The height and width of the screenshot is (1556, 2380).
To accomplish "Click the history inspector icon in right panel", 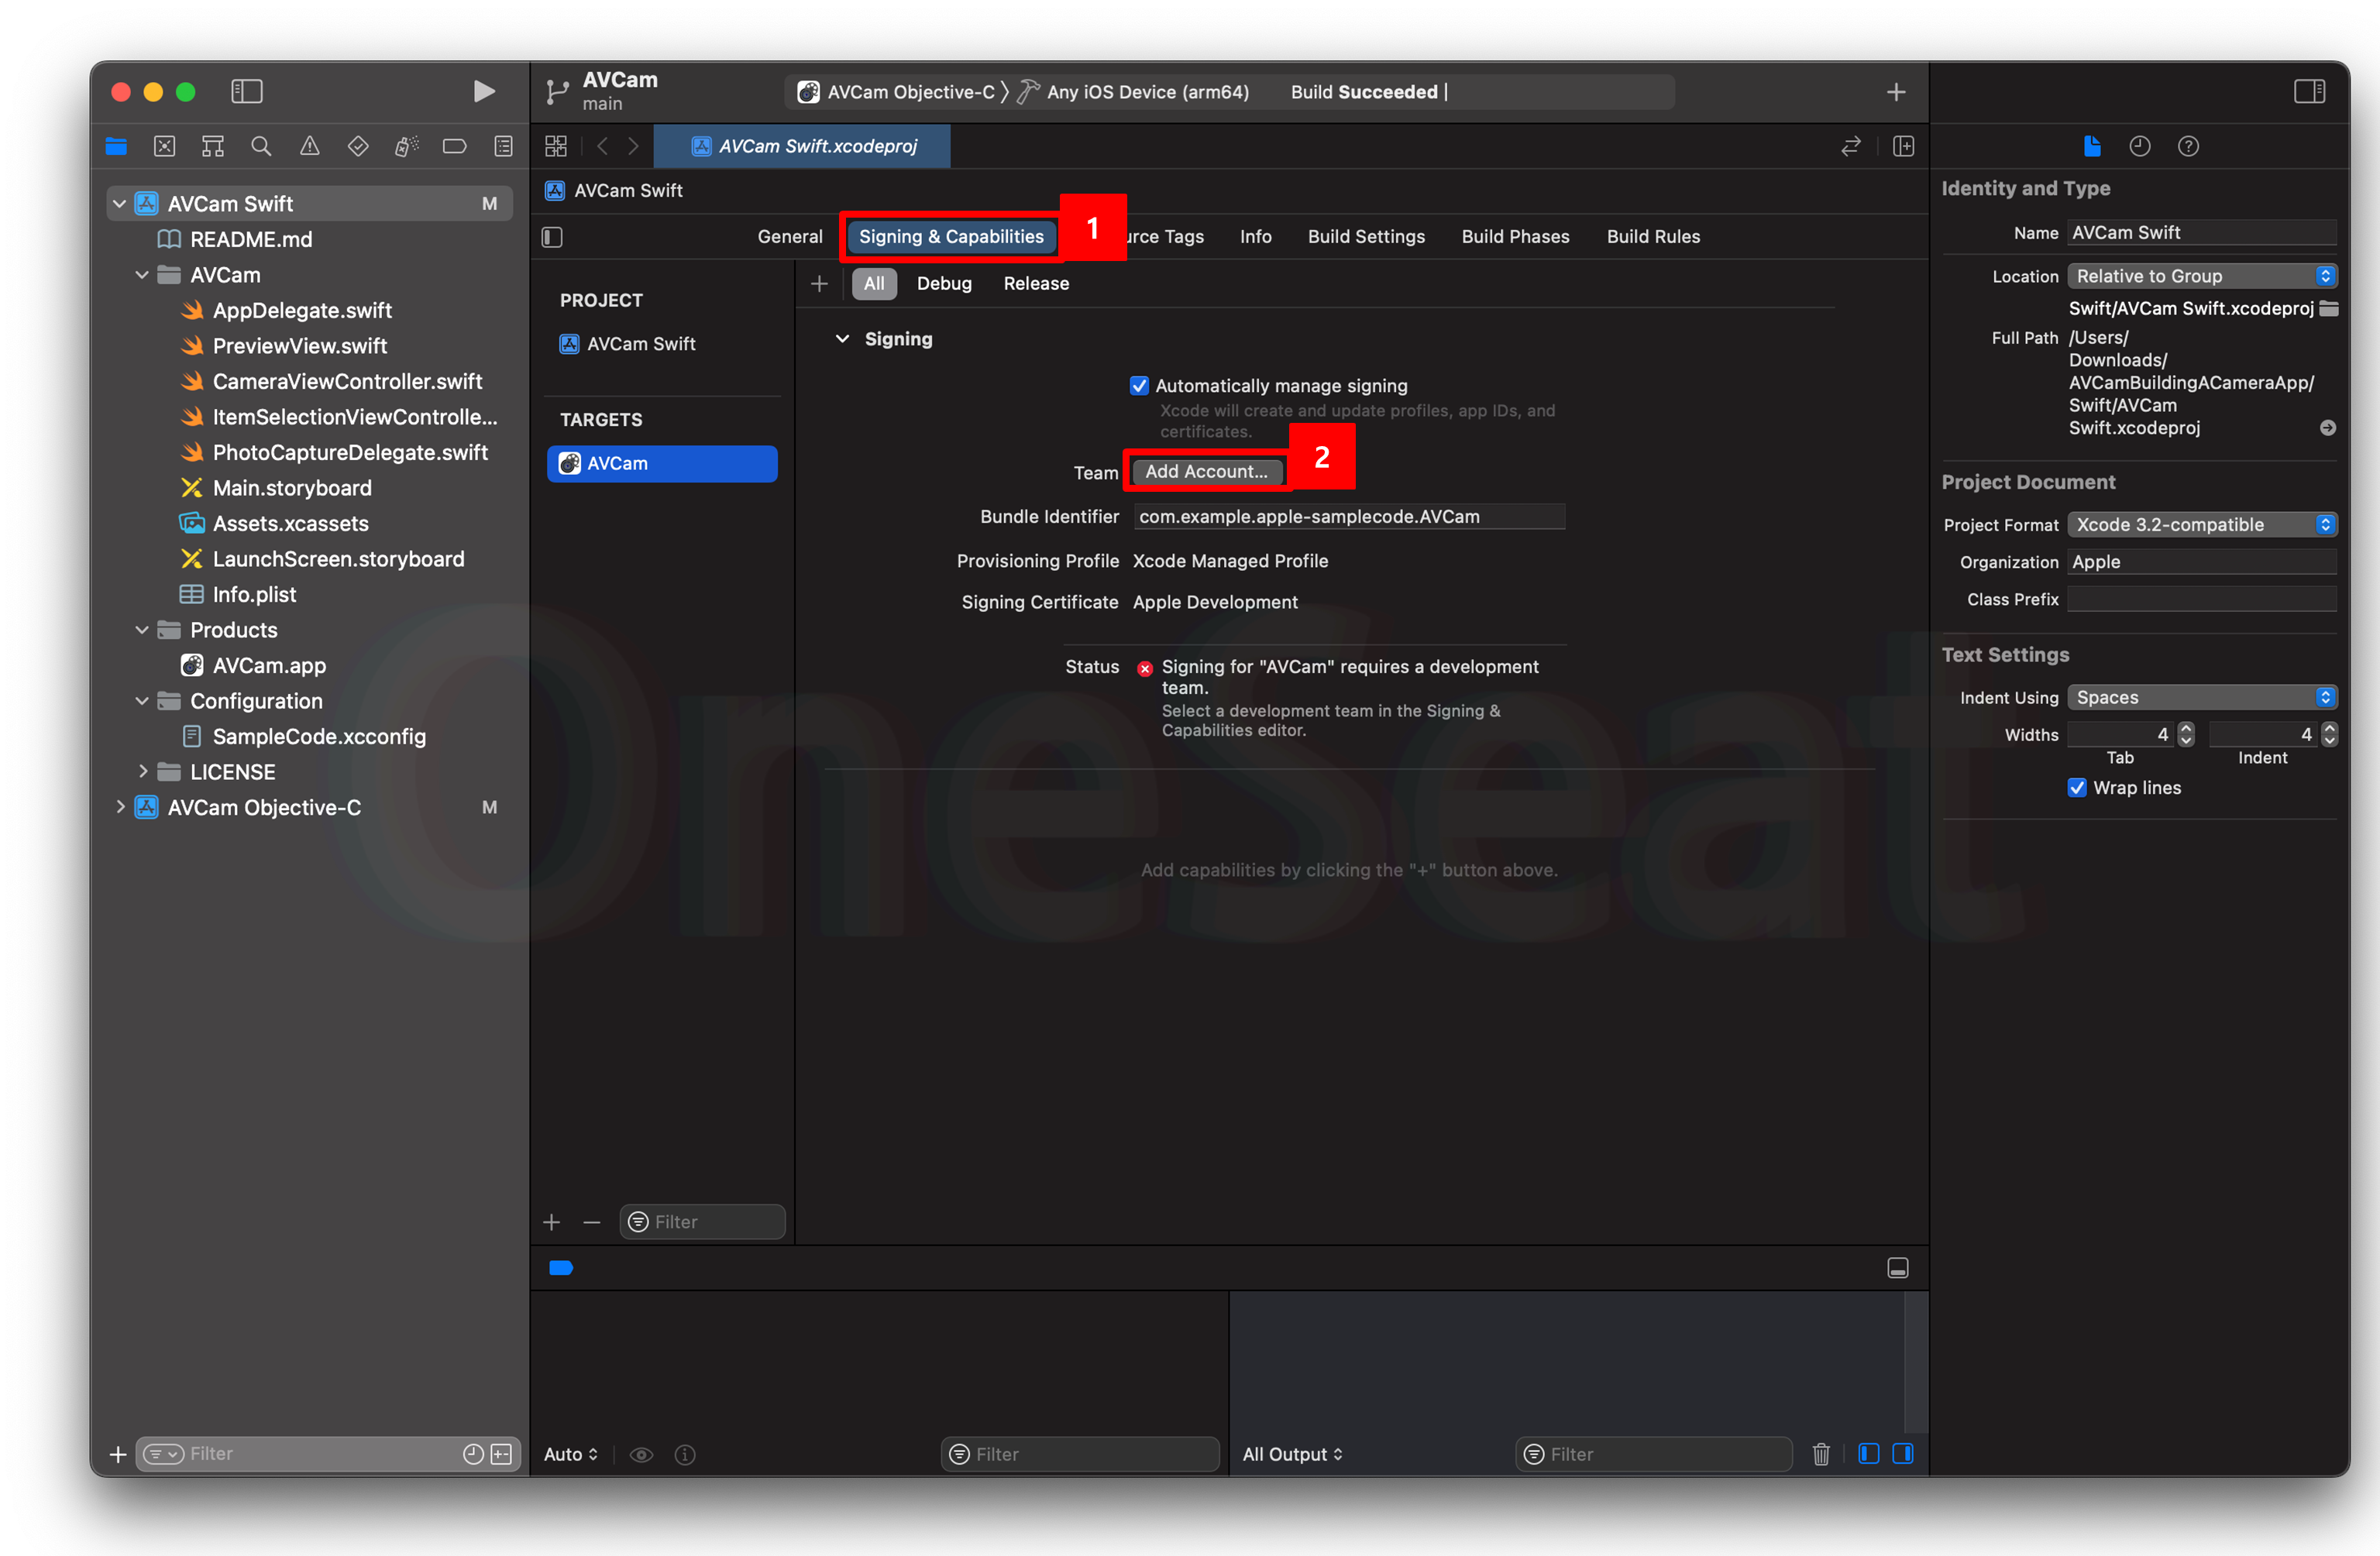I will (x=2135, y=146).
